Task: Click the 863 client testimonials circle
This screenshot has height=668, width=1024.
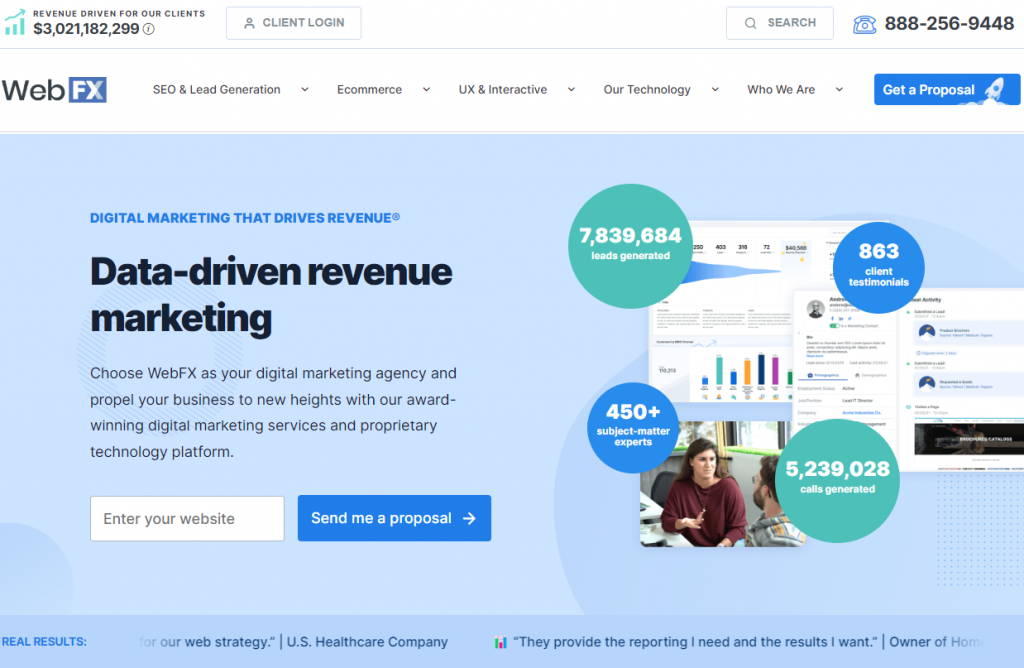Action: click(878, 268)
